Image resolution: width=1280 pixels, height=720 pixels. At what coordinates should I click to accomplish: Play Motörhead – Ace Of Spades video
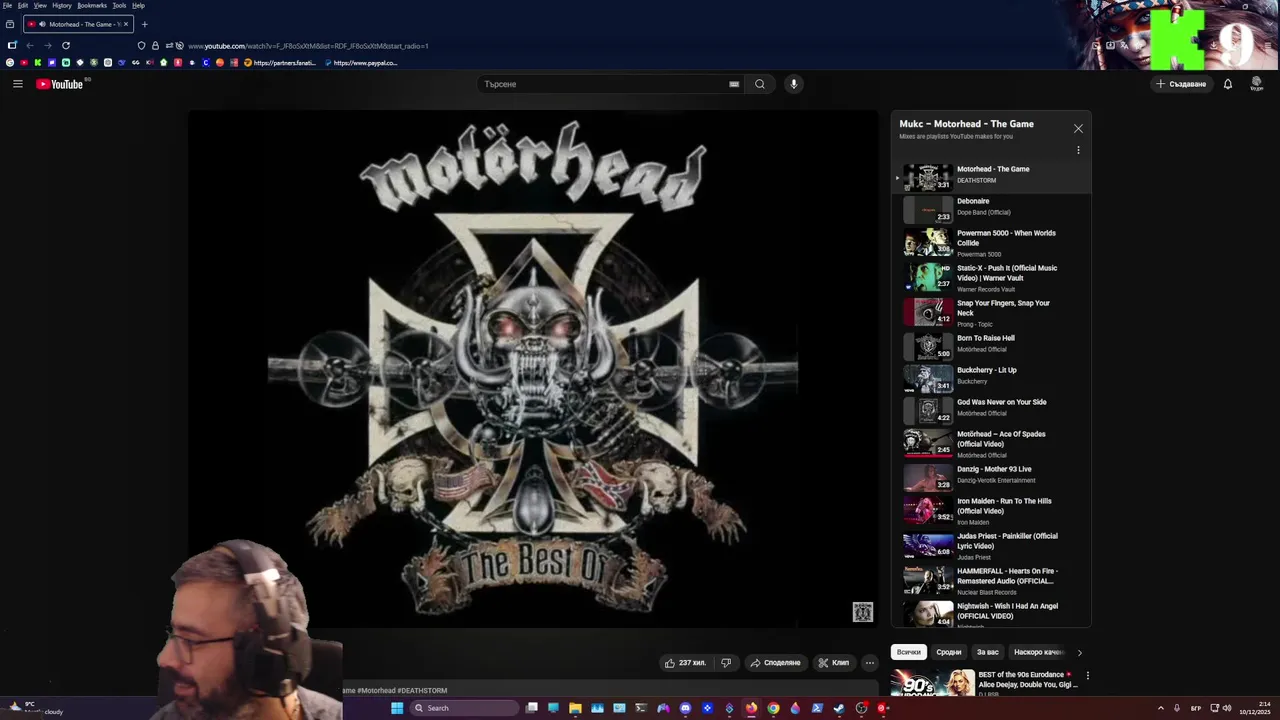992,444
